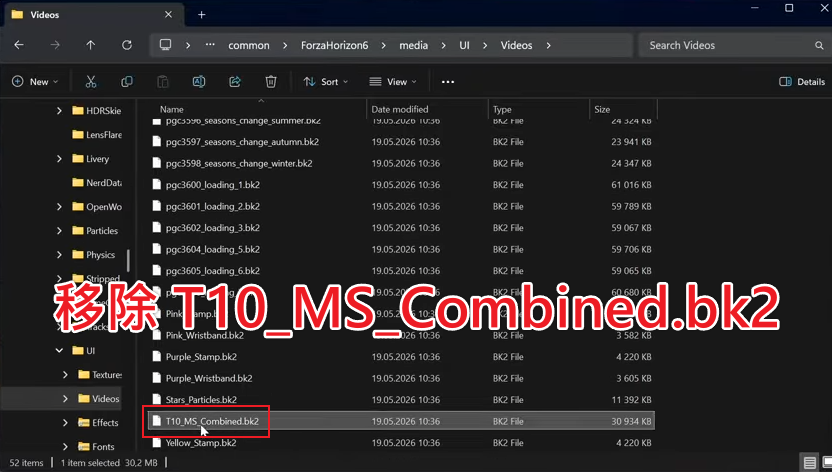Viewport: 832px width, 472px height.
Task: Close the Videos tab
Action: 168,15
